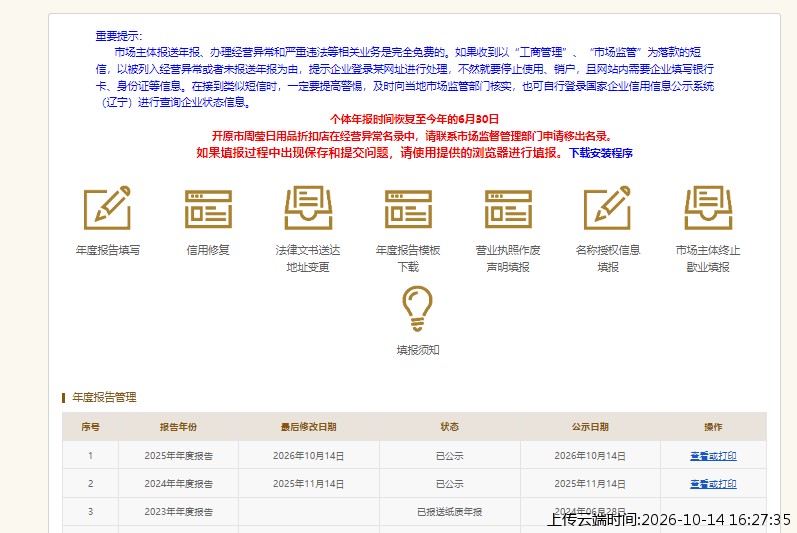797x533 pixels.
Task: Click the 状态 column header
Action: 449,427
